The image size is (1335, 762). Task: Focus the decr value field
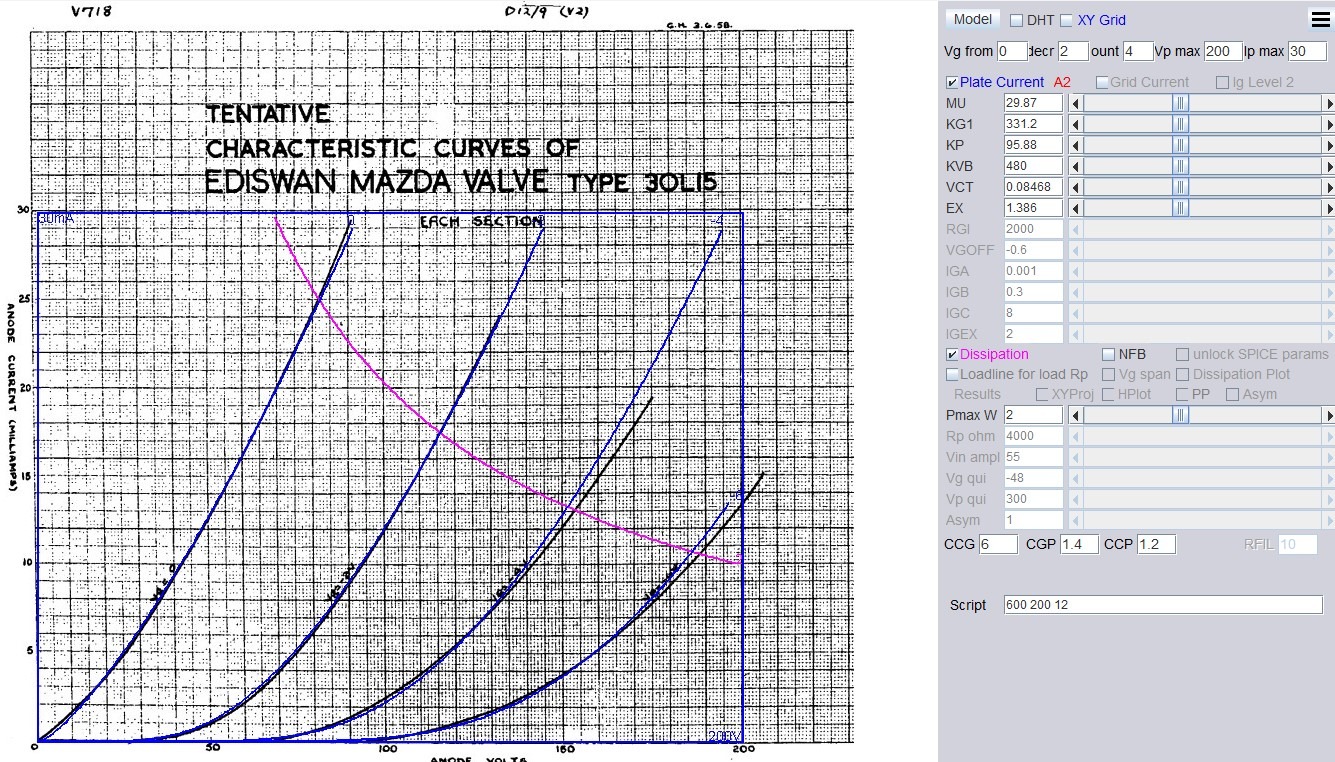tap(1073, 51)
